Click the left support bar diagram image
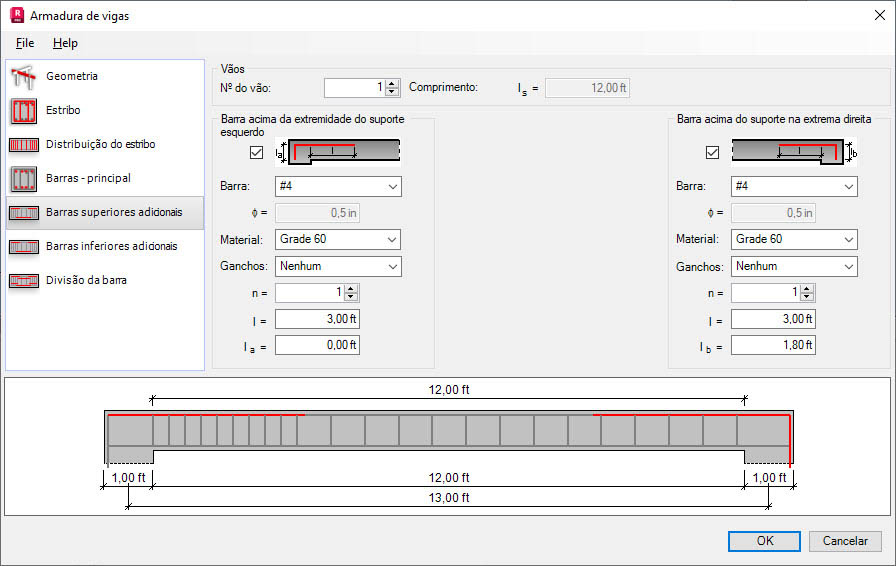The image size is (896, 566). (338, 152)
